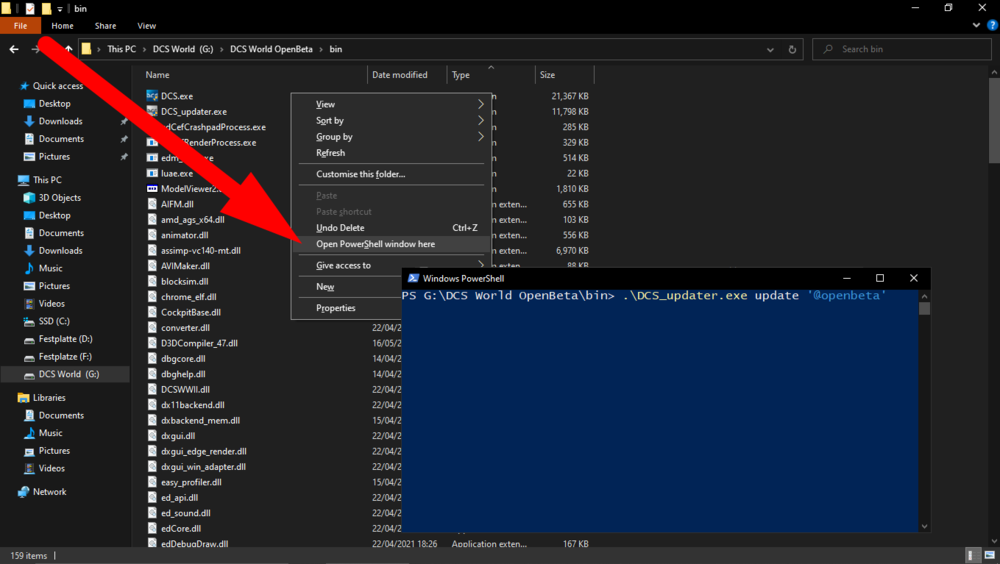Click the quick access new folder icon
Screen dimensions: 1000x564
pyautogui.click(x=47, y=8)
